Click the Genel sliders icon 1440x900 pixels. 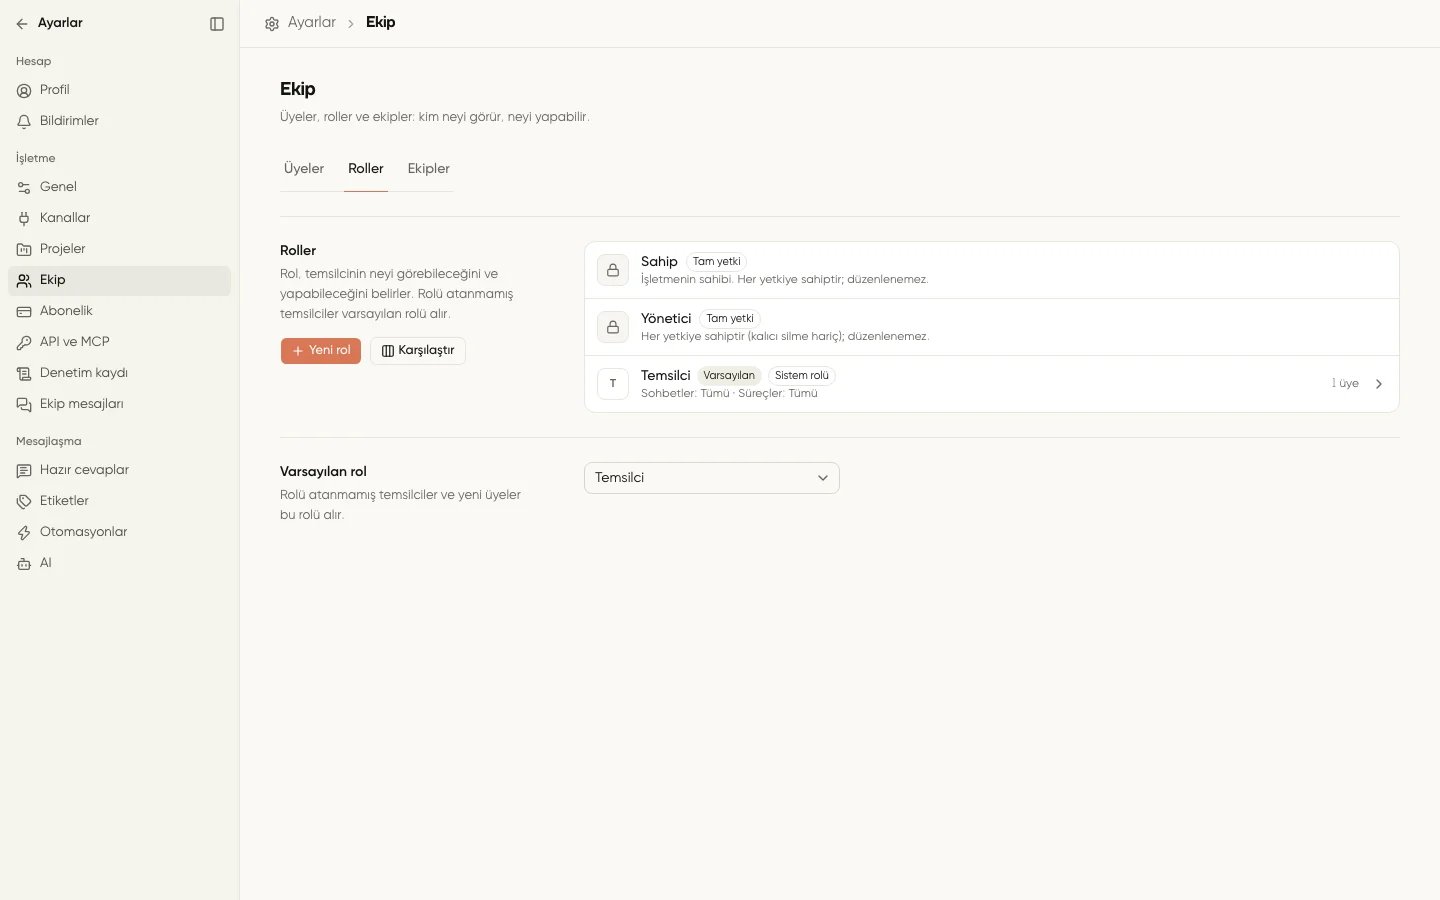(x=24, y=188)
